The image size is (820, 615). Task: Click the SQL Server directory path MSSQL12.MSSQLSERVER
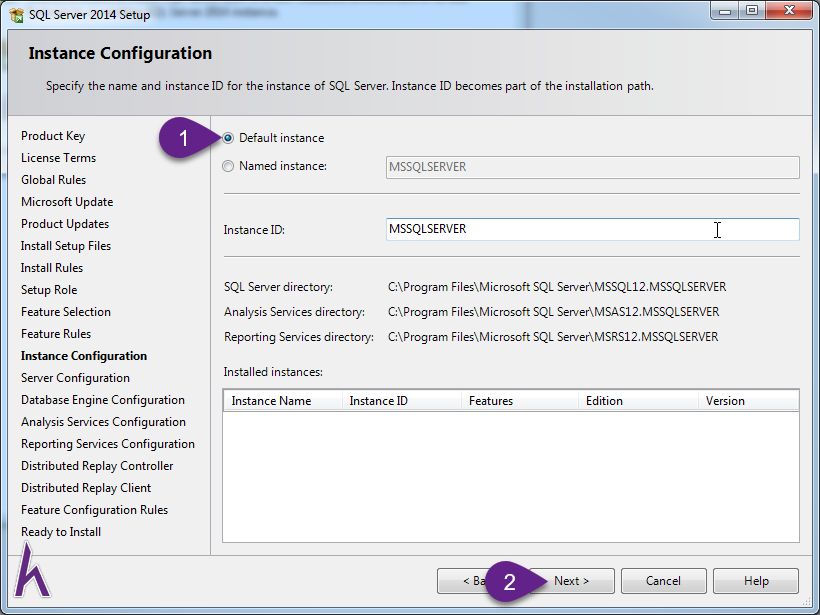557,287
